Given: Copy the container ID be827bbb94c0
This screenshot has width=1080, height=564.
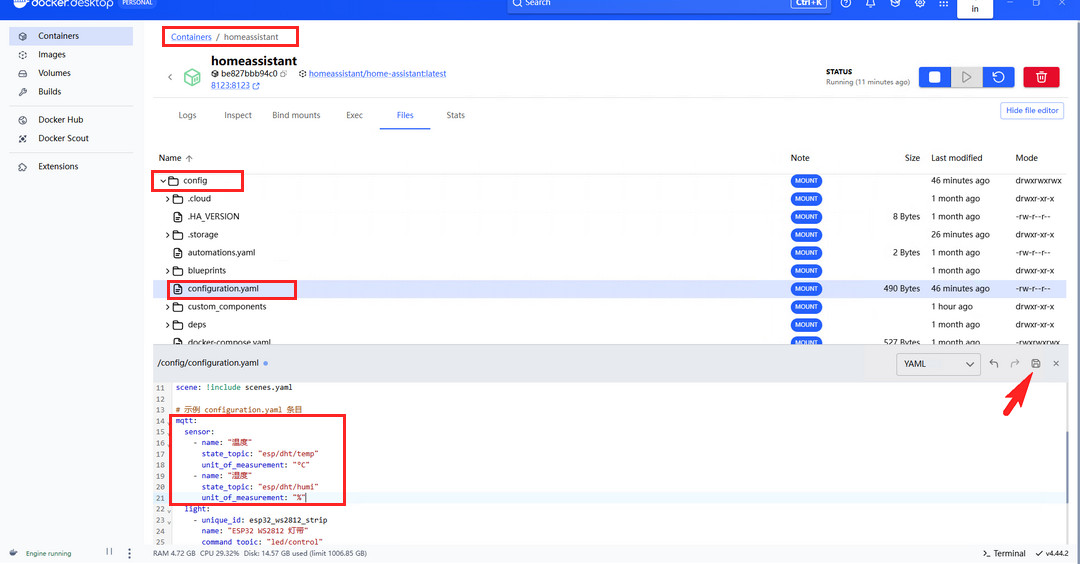Looking at the screenshot, I should [284, 74].
